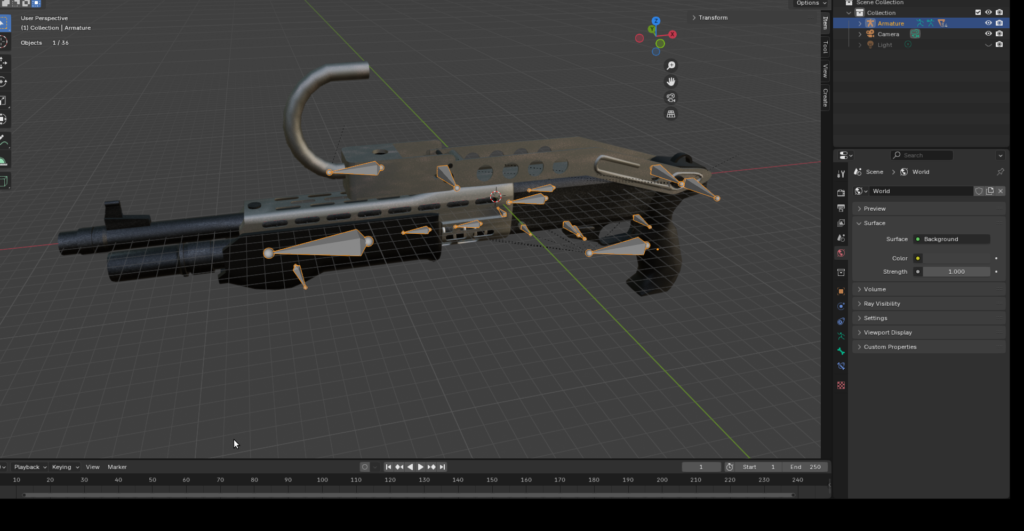
Task: Expand the Ray Visibility panel
Action: (x=929, y=304)
